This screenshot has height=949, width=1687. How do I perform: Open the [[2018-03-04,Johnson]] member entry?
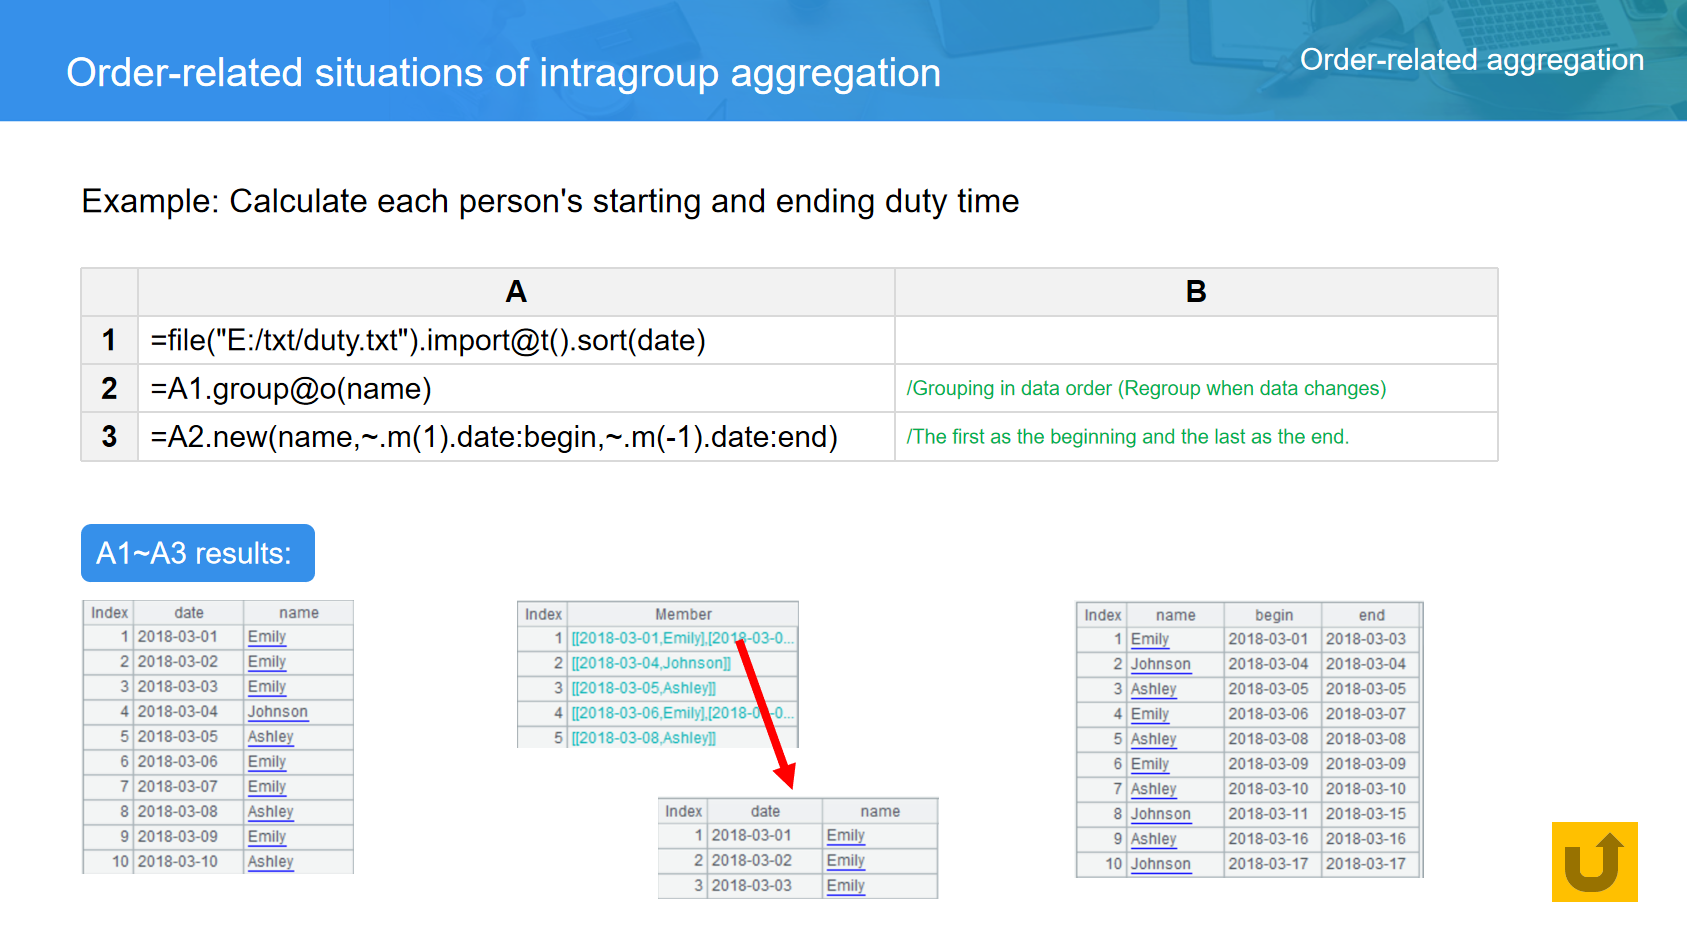coord(650,663)
